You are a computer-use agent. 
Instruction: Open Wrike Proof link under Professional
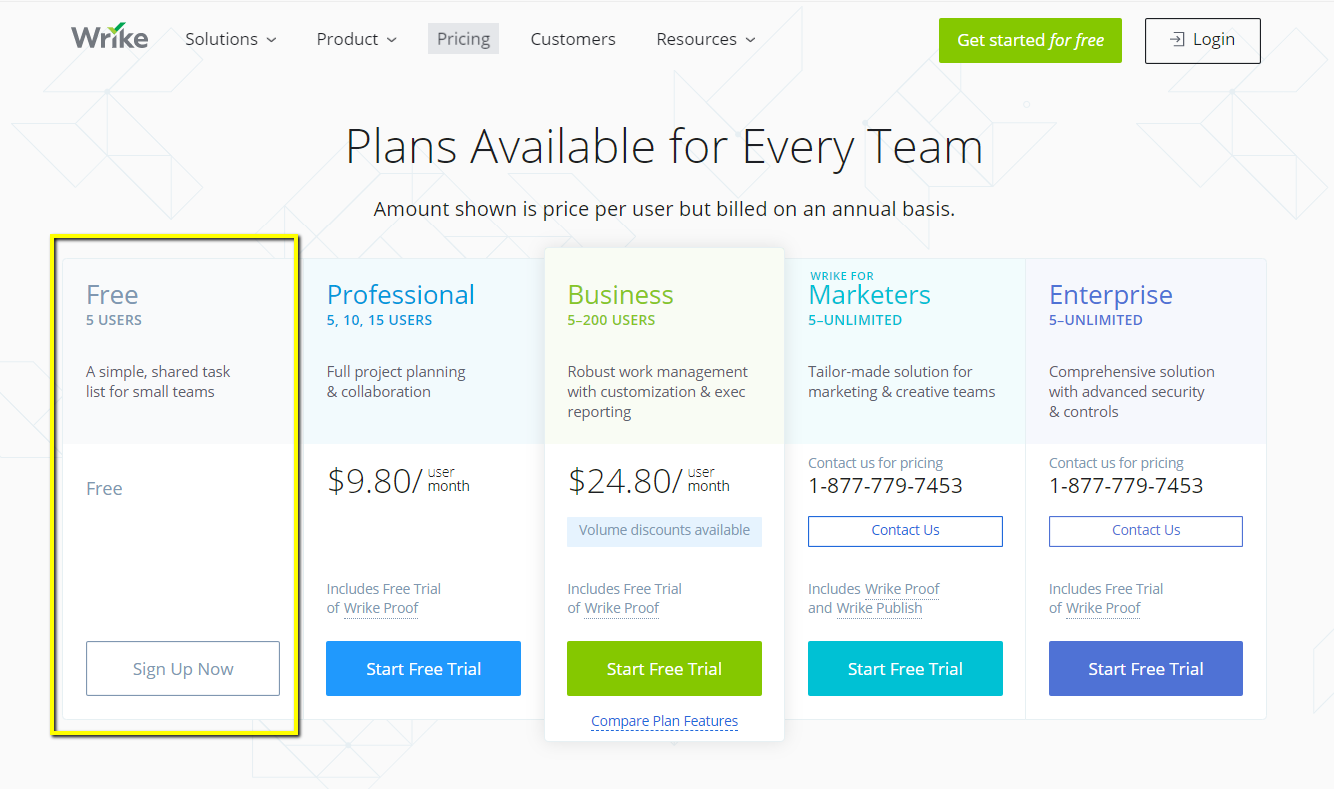click(x=381, y=608)
